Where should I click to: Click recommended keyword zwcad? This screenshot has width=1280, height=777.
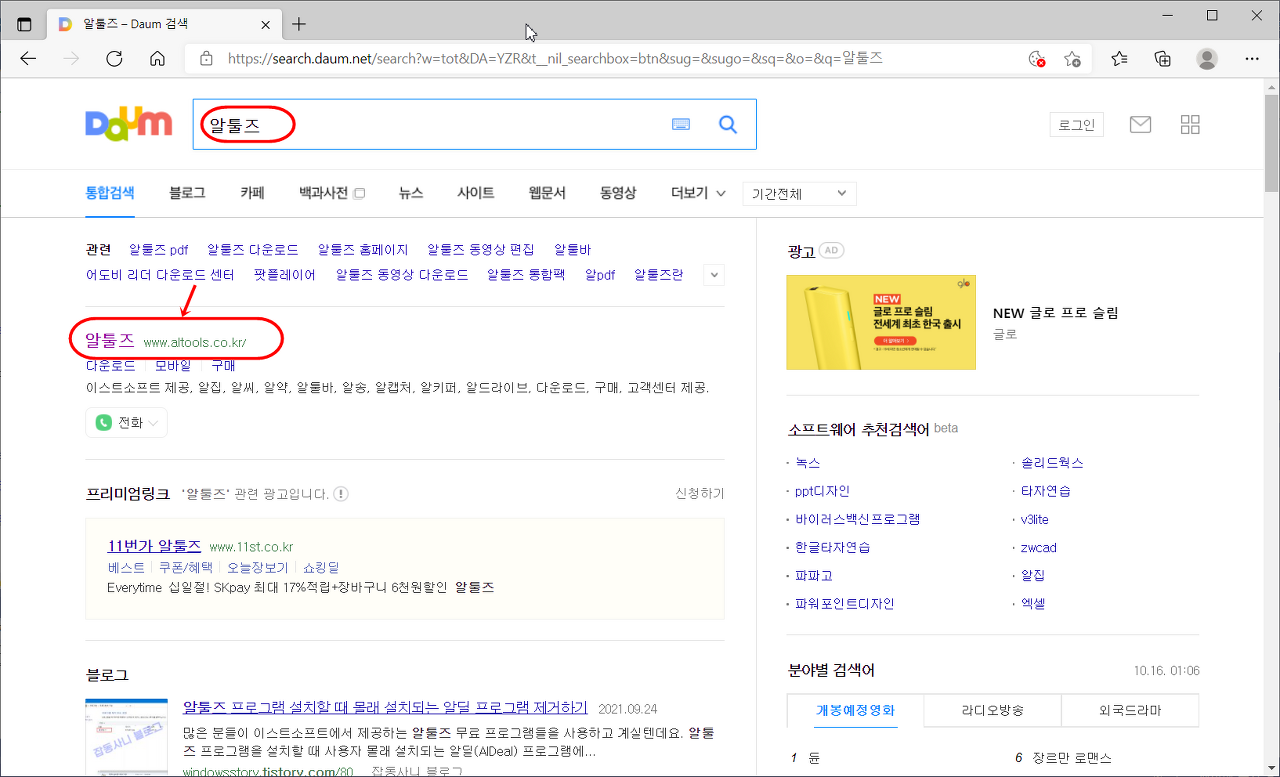click(x=1039, y=548)
